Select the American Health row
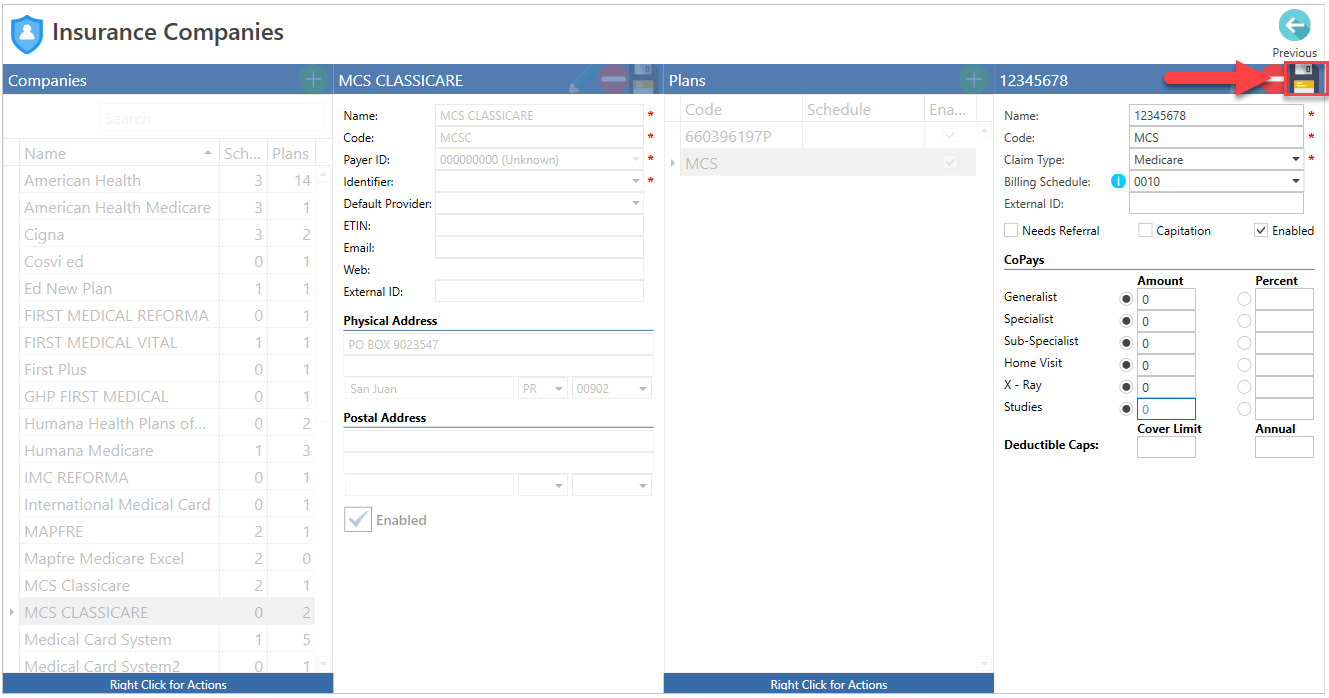Image resolution: width=1329 pixels, height=698 pixels. (x=167, y=181)
